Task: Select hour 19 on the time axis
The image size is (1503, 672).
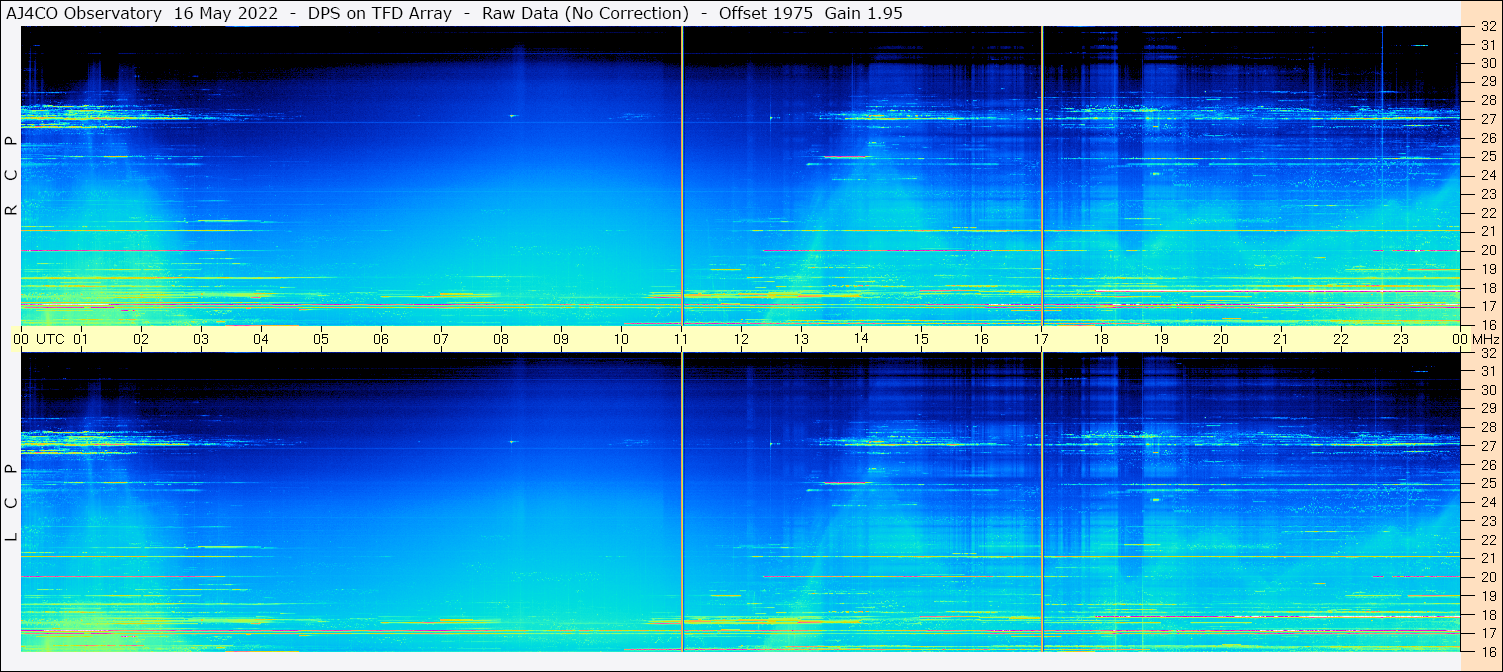Action: coord(1161,339)
